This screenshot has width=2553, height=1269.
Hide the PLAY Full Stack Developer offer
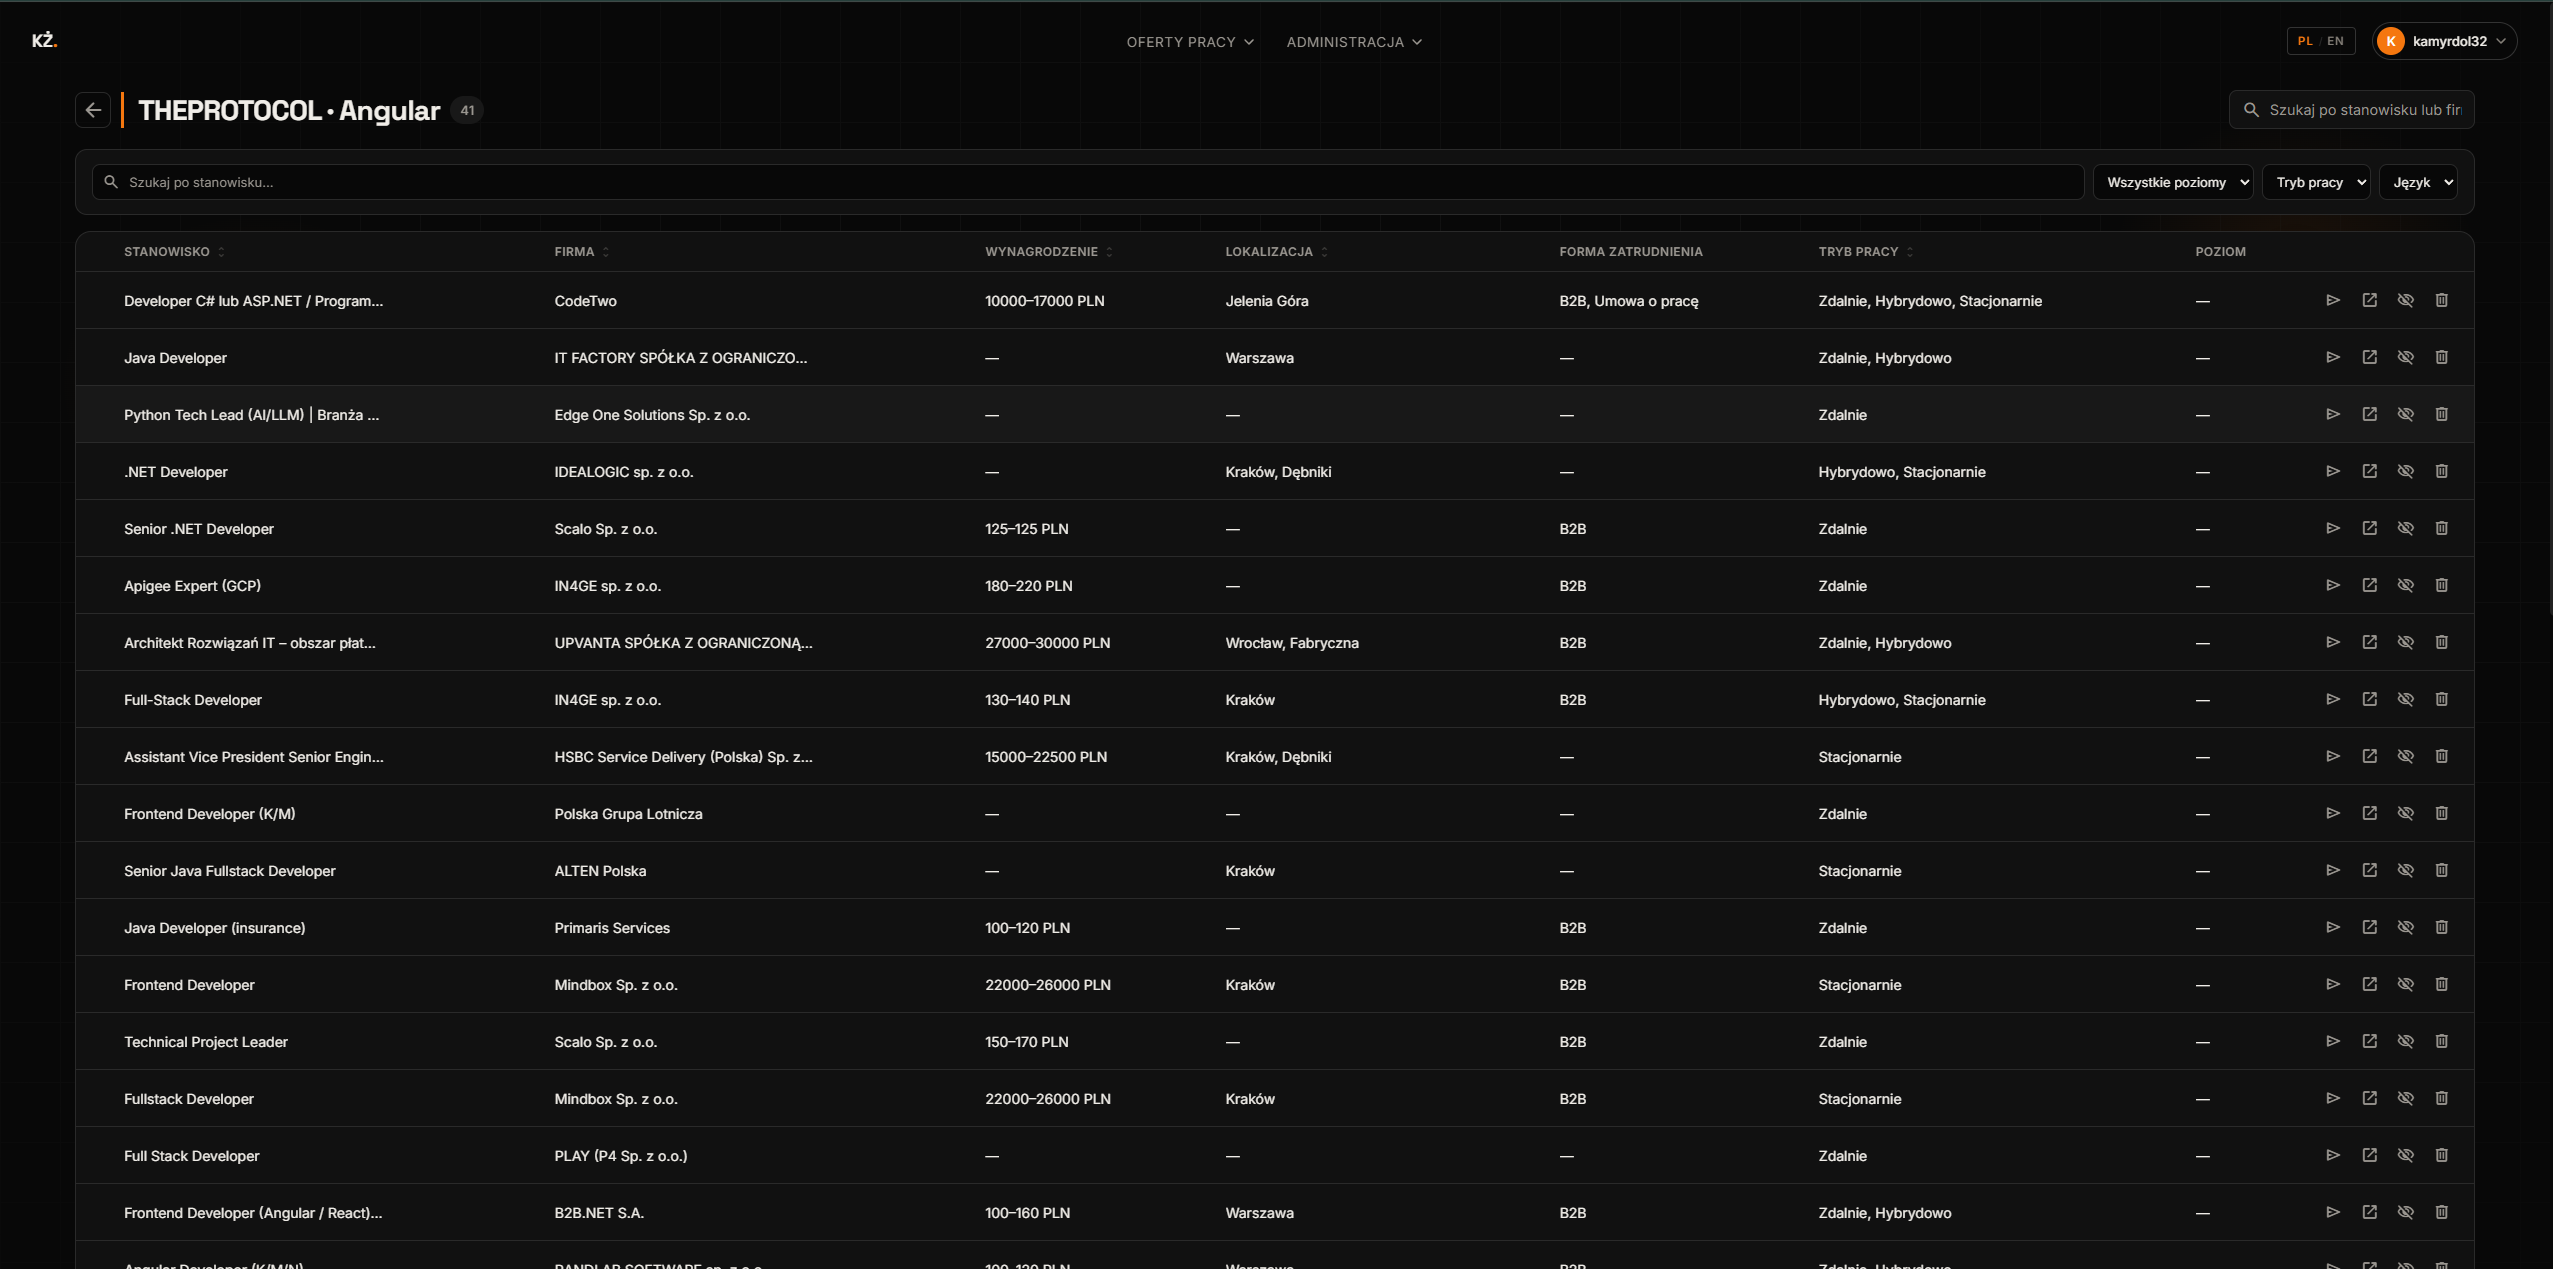[2405, 1155]
